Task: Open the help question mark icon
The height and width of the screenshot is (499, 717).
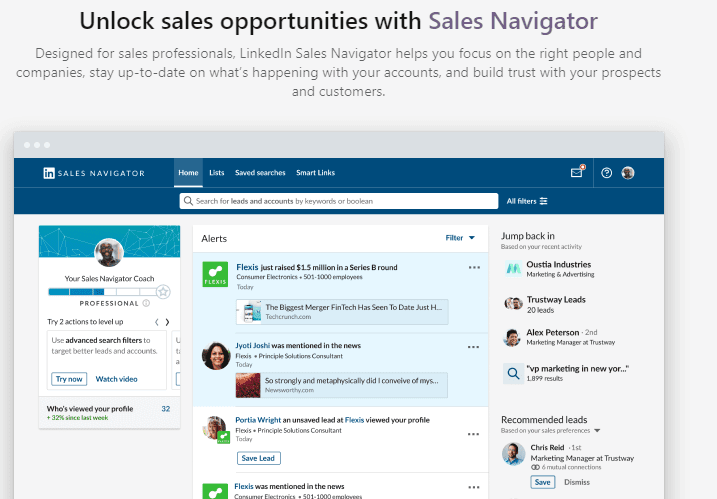Action: pos(606,173)
